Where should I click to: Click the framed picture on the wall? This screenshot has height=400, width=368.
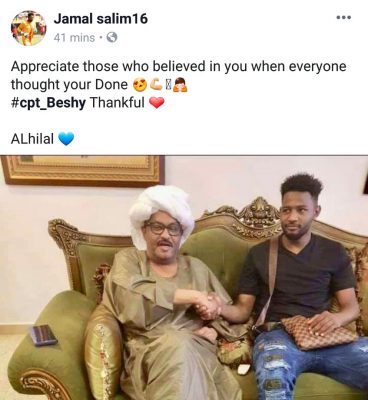82,170
